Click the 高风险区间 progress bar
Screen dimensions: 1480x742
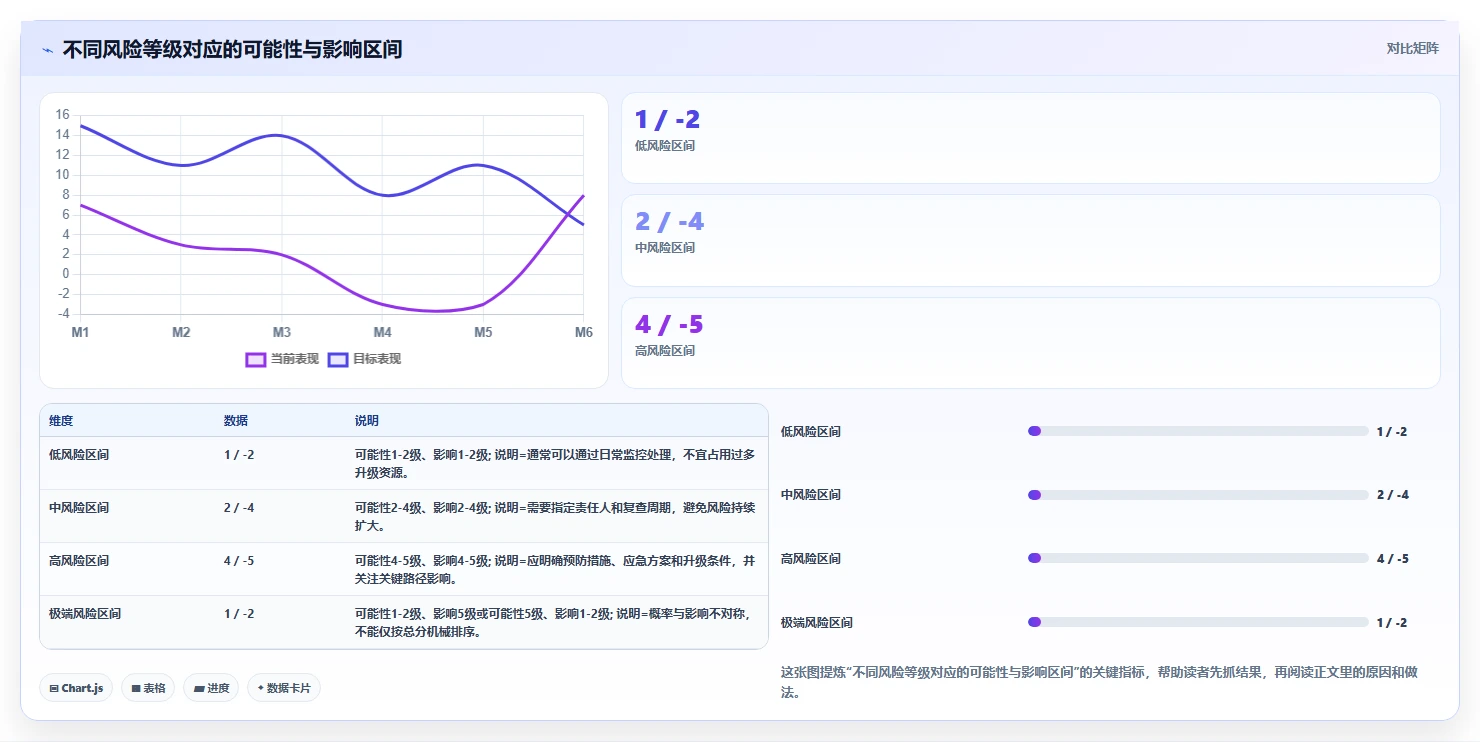pos(1198,558)
